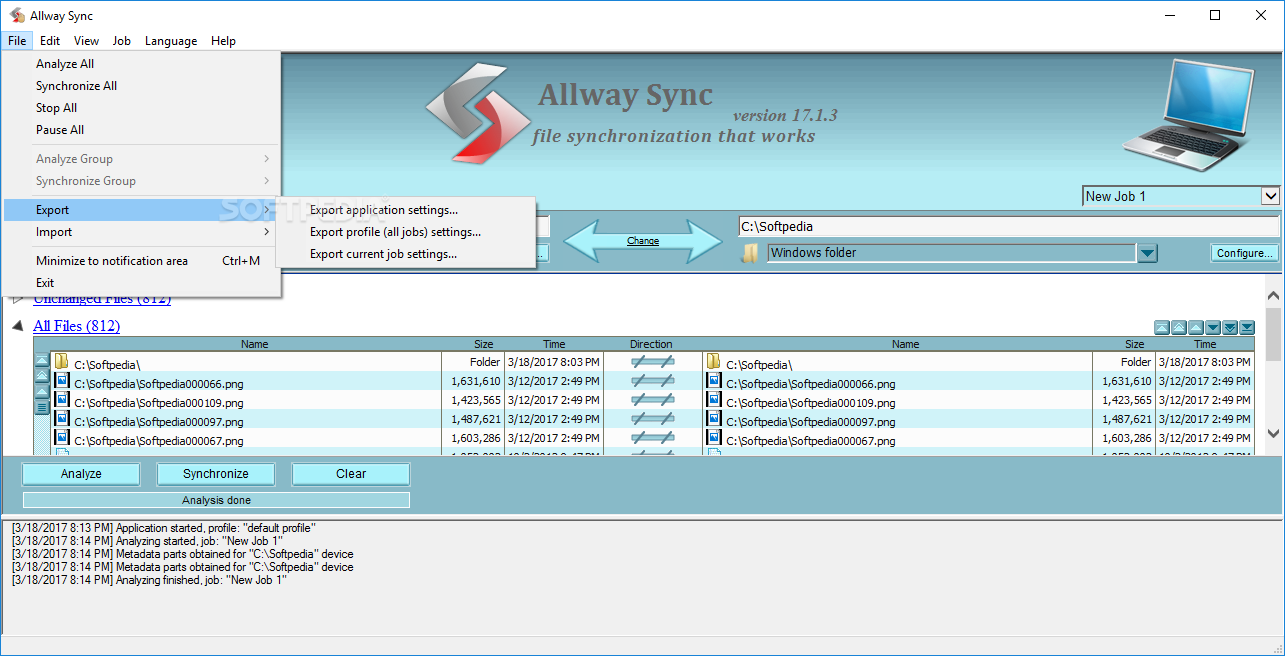Open the View menu
The image size is (1285, 656).
[86, 41]
